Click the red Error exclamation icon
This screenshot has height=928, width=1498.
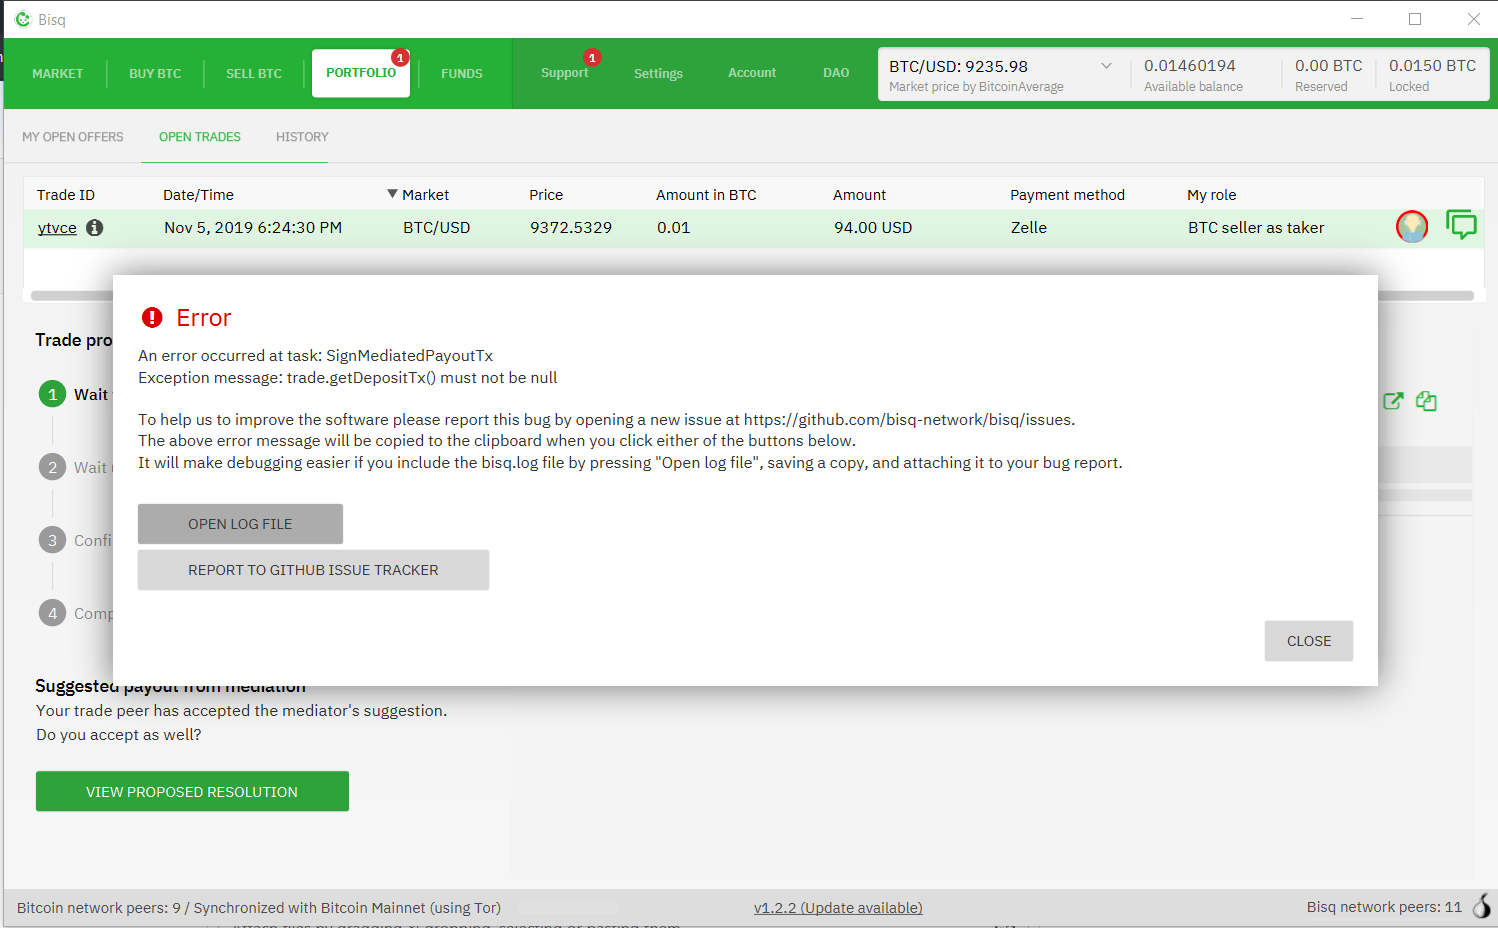pyautogui.click(x=152, y=318)
